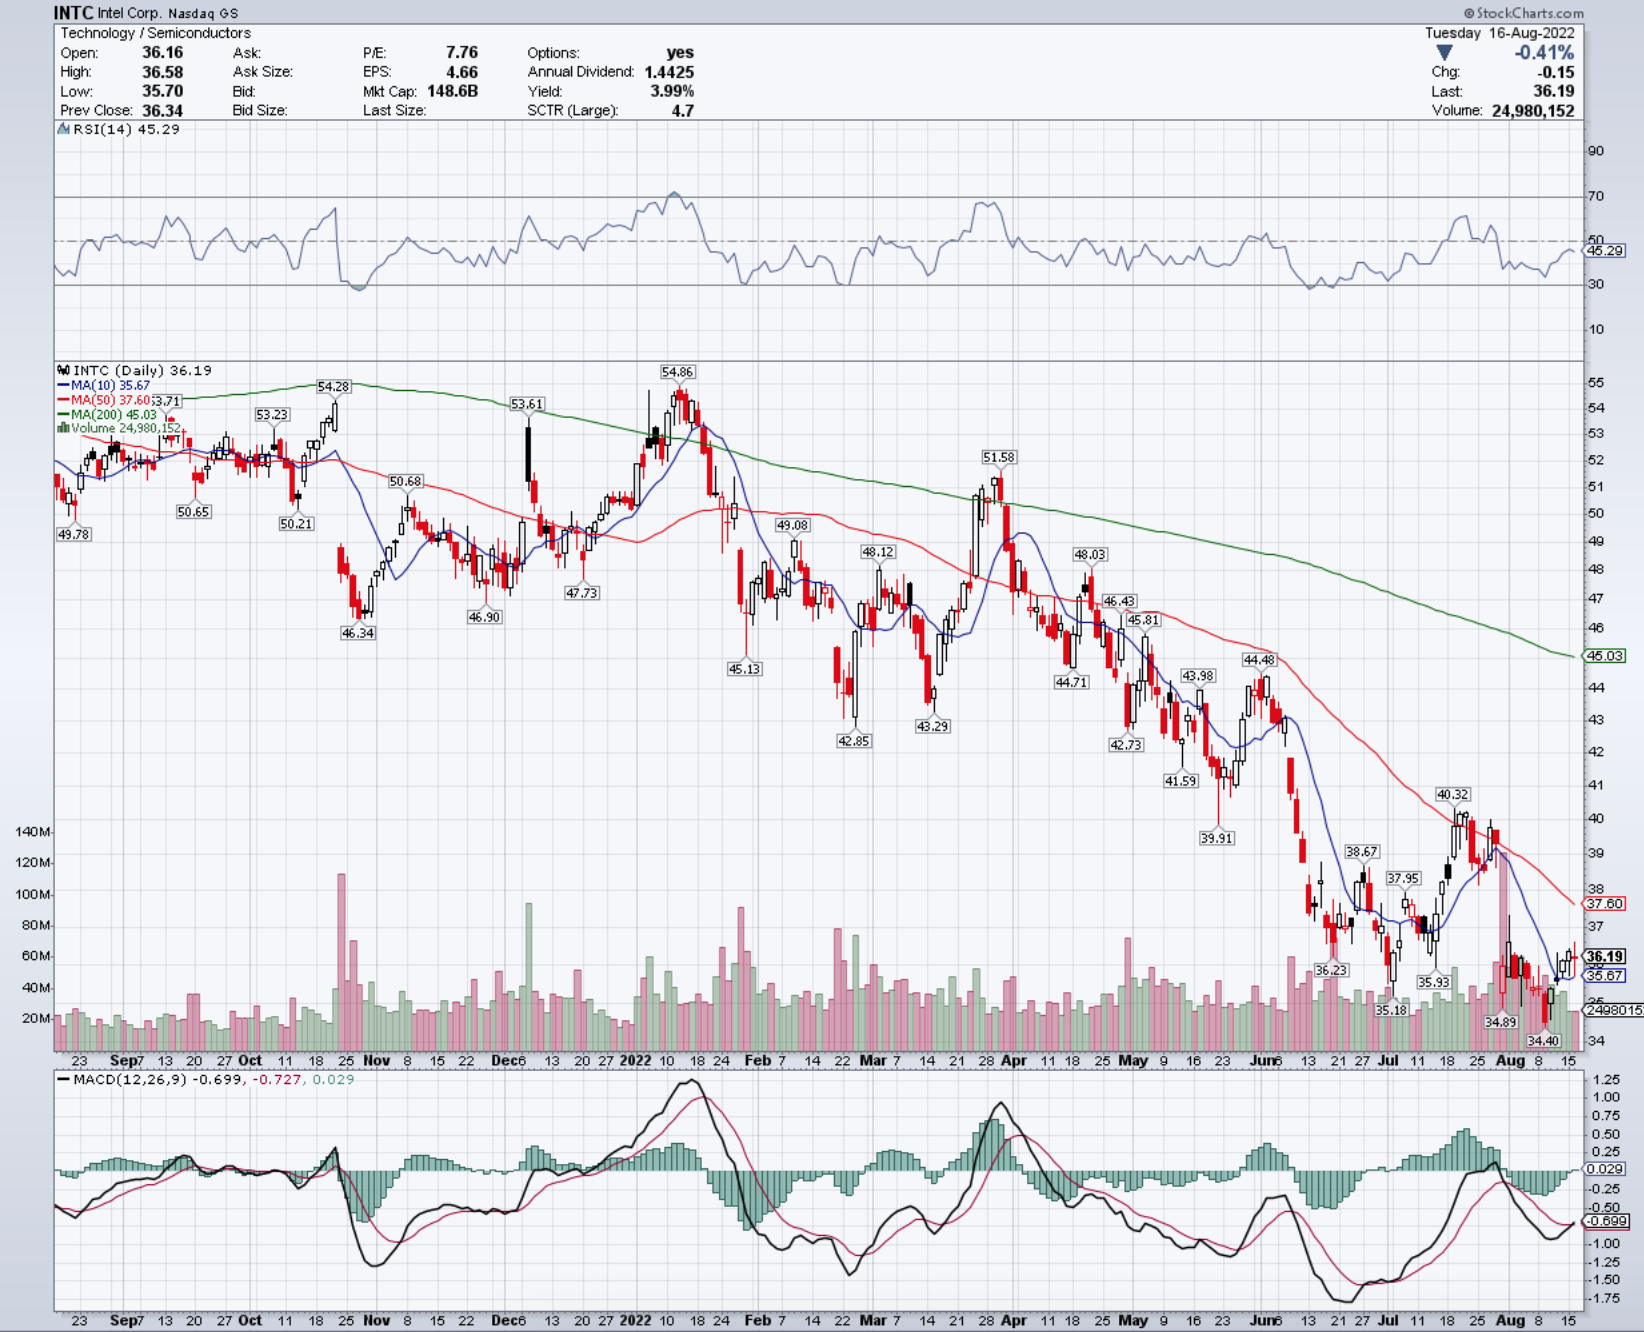1644x1332 pixels.
Task: Click the INTC ticker symbol in header
Action: tap(73, 13)
